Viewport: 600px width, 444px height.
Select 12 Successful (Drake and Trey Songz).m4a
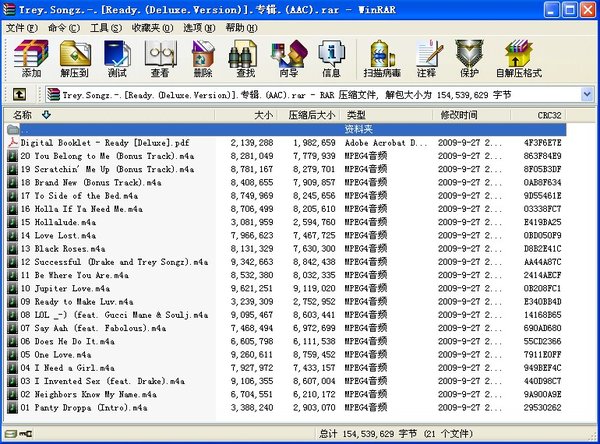point(114,262)
